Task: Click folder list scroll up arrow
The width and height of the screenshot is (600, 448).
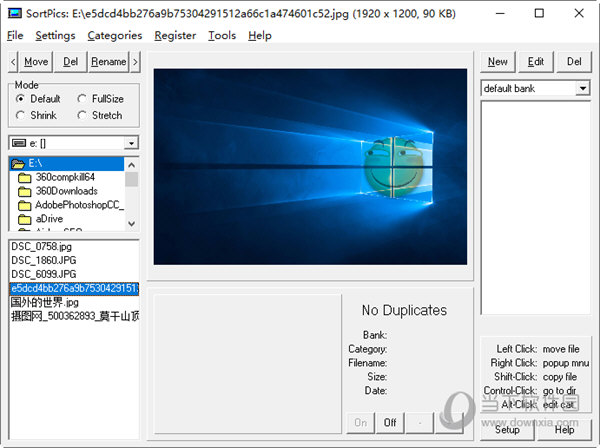Action: coord(131,165)
